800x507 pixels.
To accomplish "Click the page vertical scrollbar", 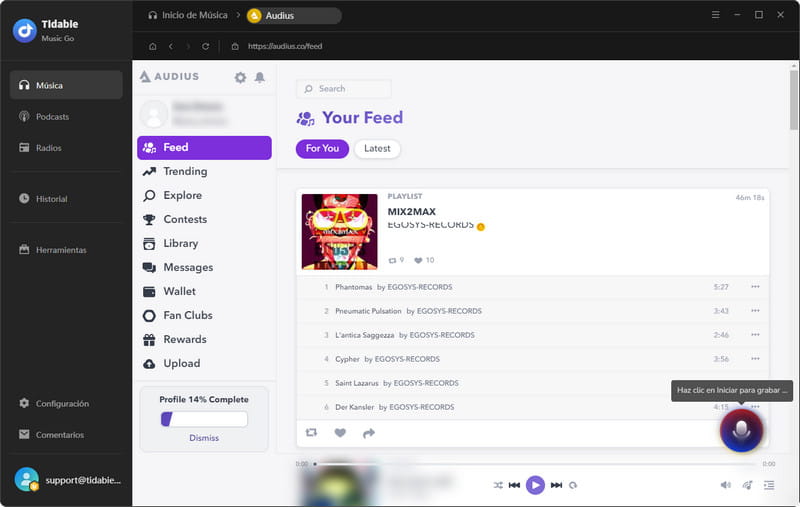I will [x=793, y=100].
